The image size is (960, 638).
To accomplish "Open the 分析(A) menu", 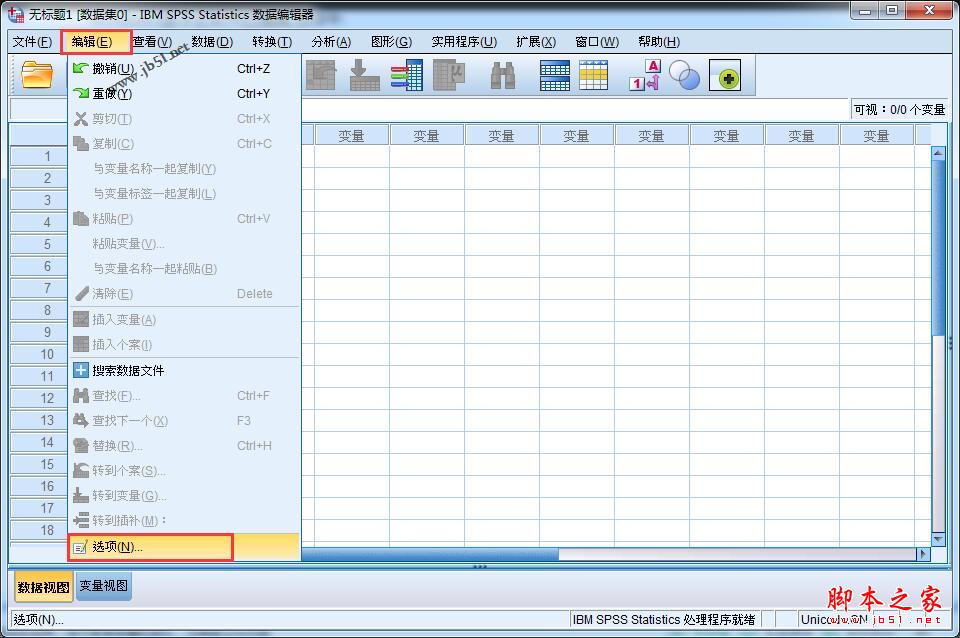I will [331, 42].
